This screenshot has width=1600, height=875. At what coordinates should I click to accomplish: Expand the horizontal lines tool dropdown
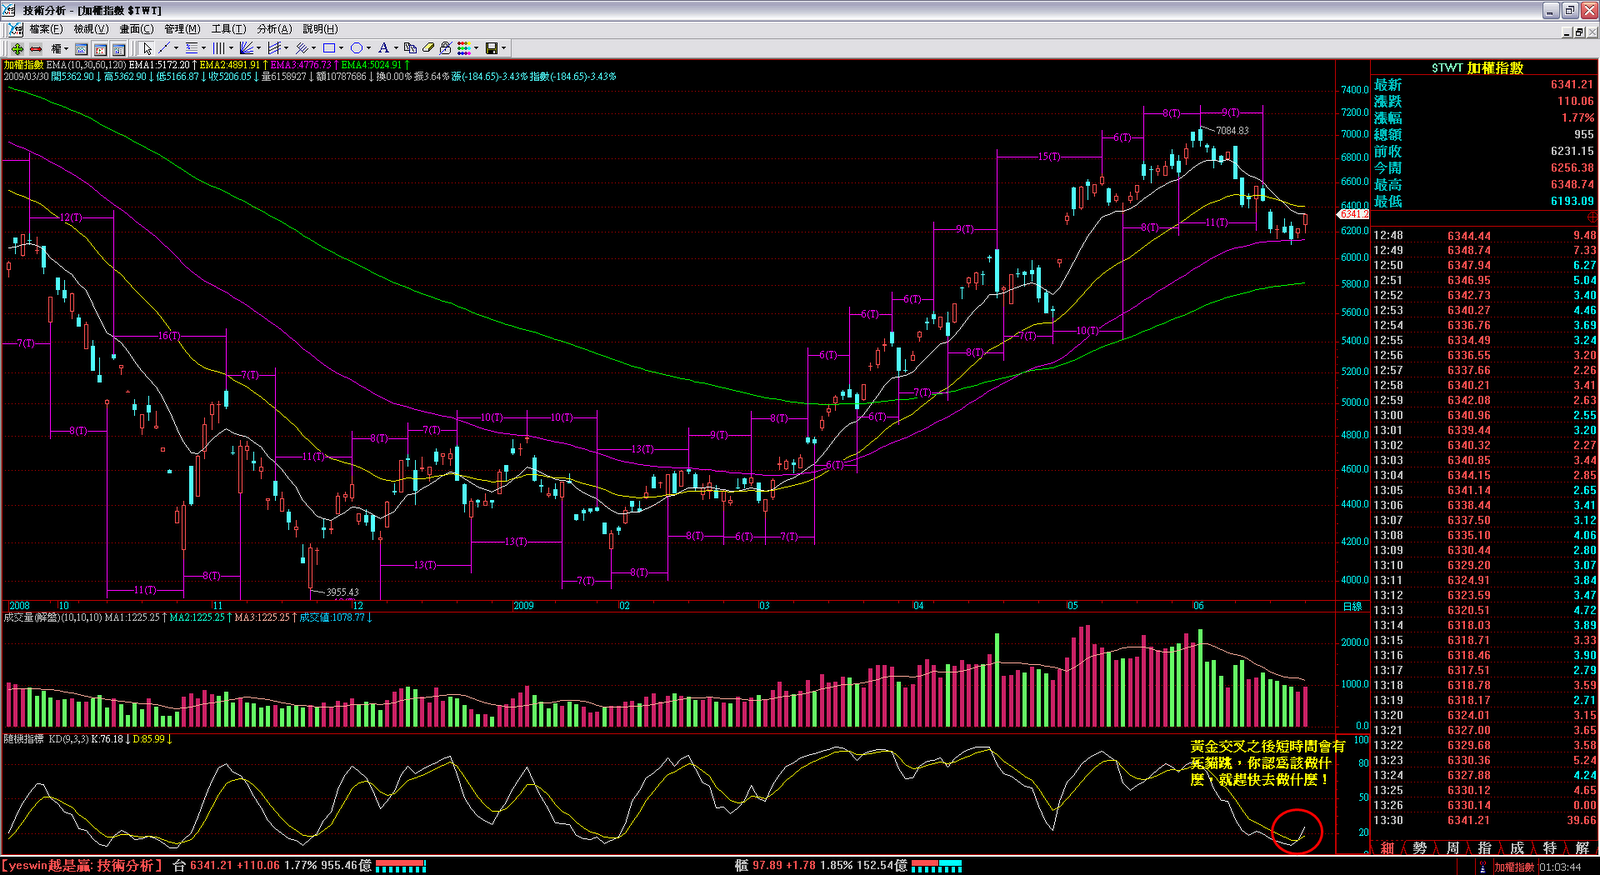204,48
